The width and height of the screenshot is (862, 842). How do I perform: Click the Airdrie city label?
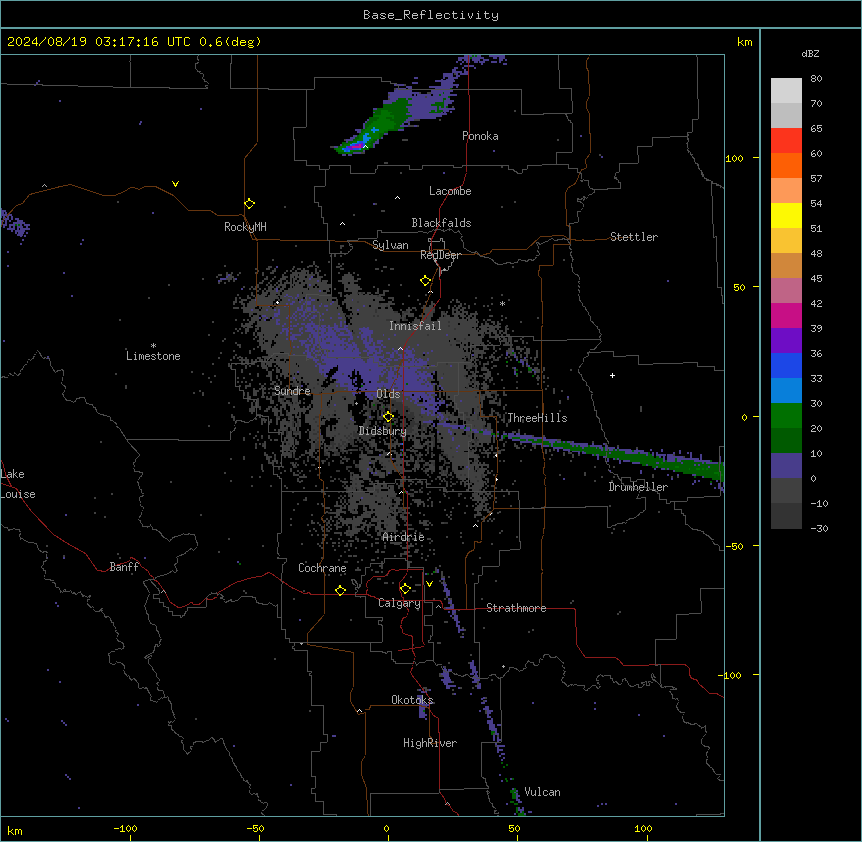tap(403, 537)
